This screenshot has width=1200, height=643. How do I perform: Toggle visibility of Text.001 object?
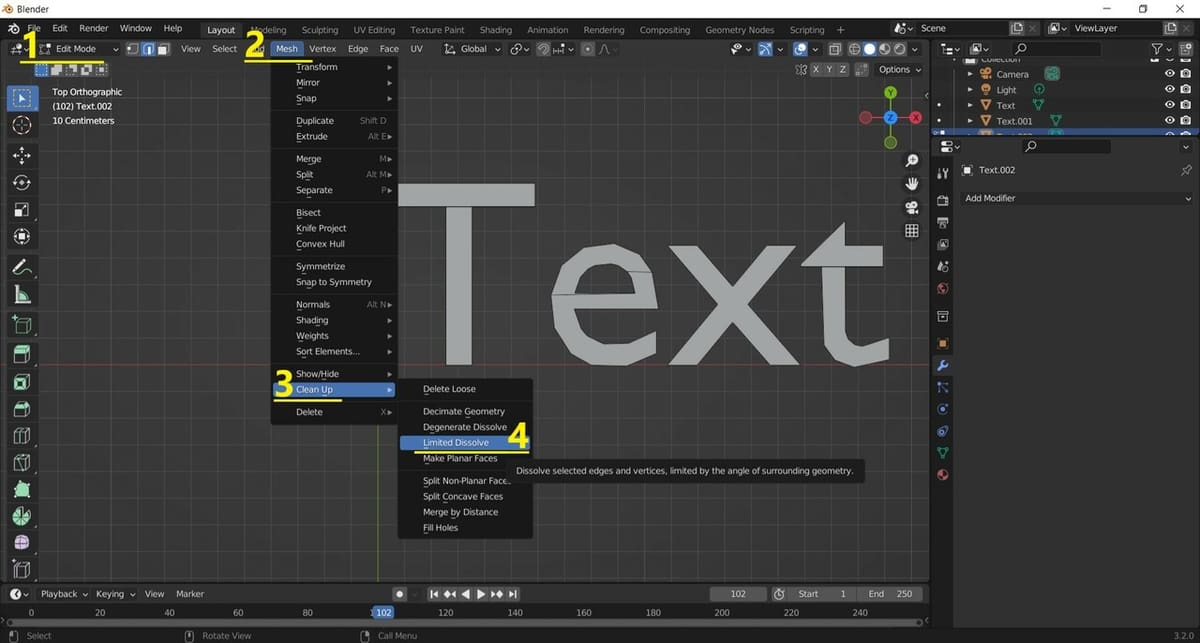1169,121
